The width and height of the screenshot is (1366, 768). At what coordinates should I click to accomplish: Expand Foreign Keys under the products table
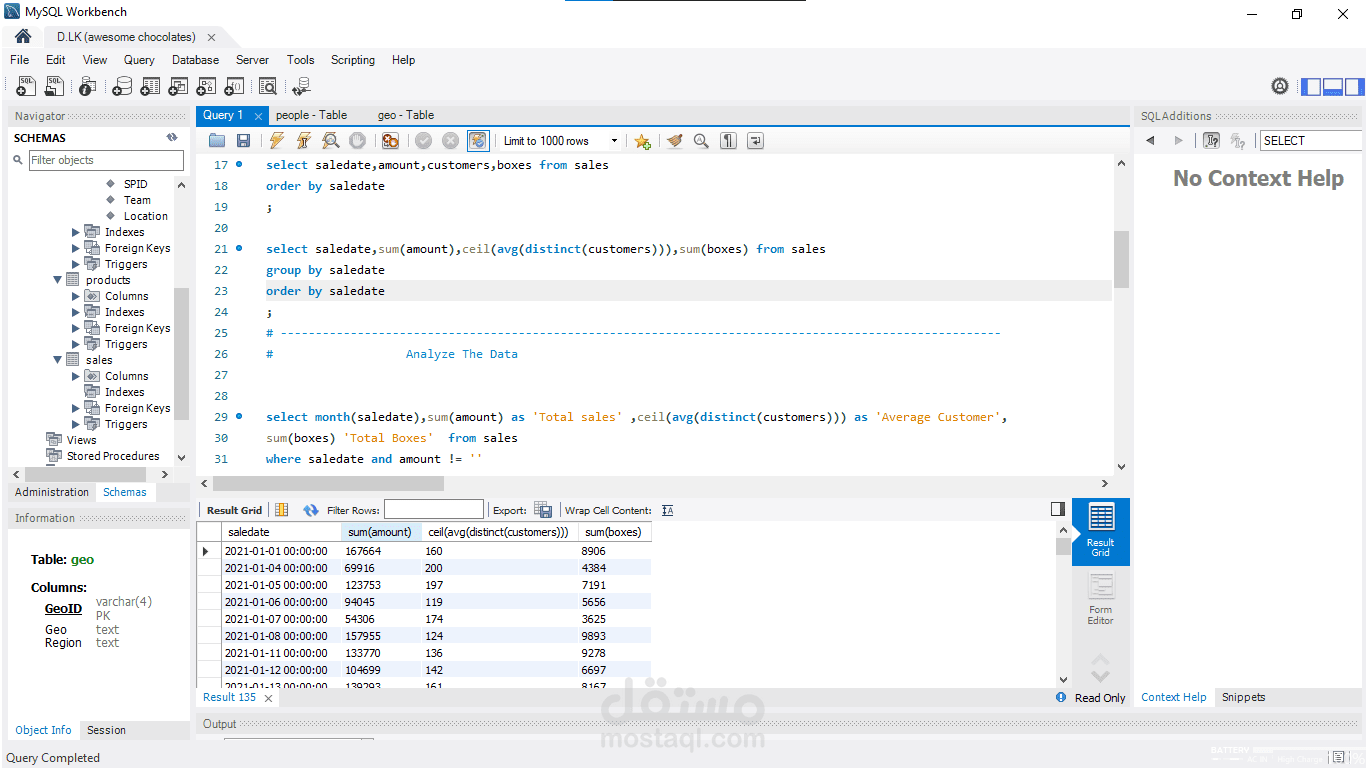(76, 328)
